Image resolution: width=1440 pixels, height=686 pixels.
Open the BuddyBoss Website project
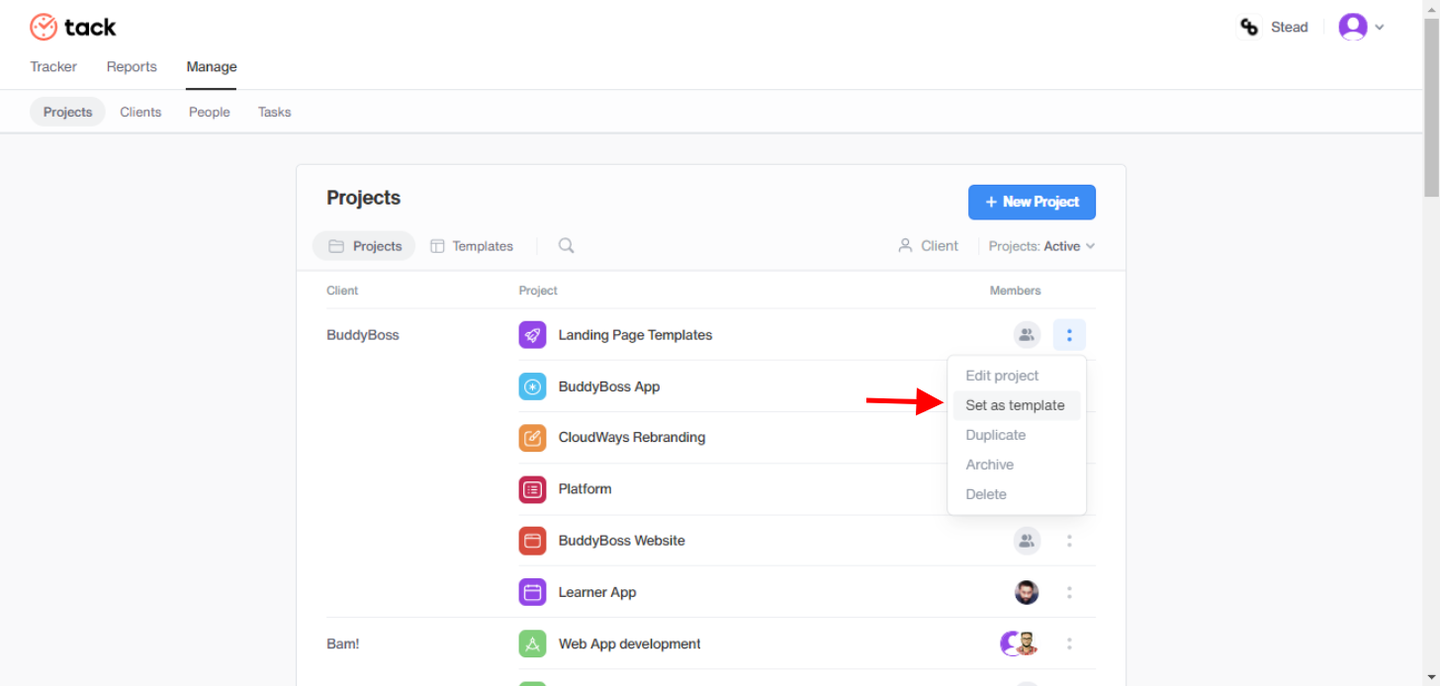[622, 541]
